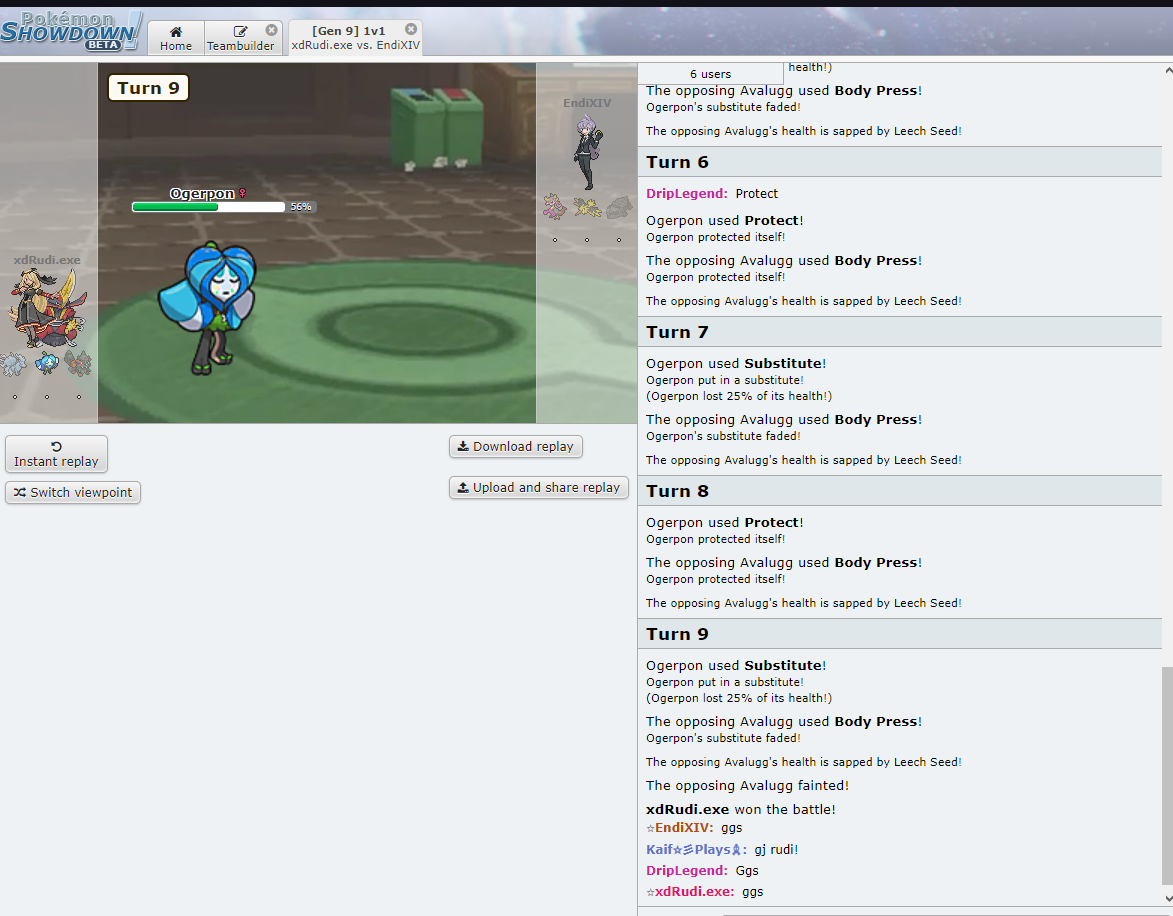Close the Teambuilder tab
Screen dimensions: 1173x916
coord(272,30)
